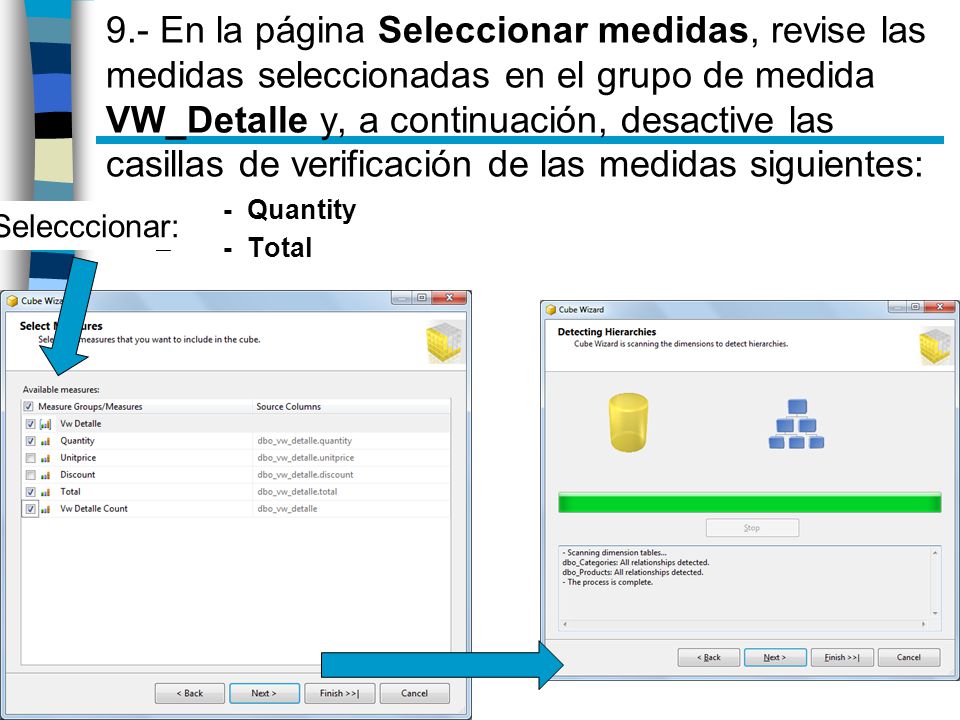Click the 'Scanning dimension tables...' log line

tap(614, 553)
